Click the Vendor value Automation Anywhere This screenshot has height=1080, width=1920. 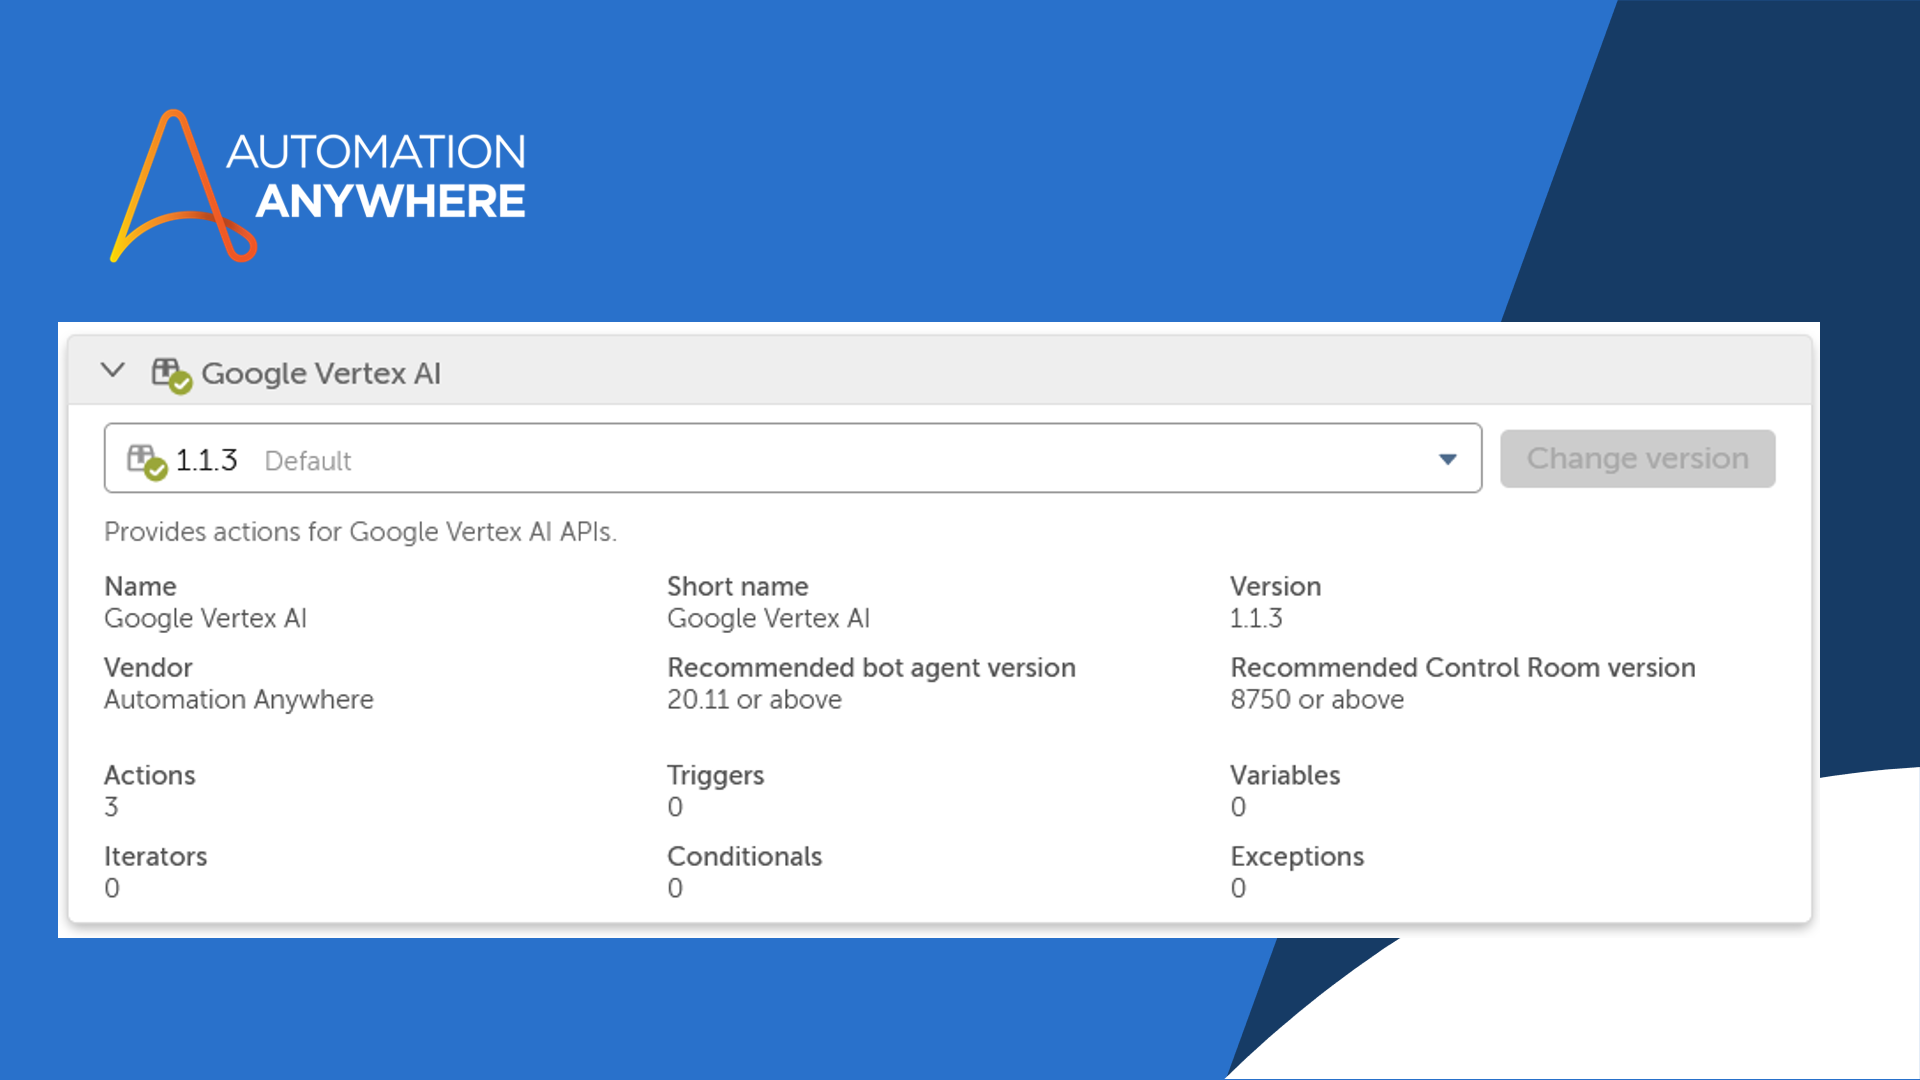tap(239, 700)
